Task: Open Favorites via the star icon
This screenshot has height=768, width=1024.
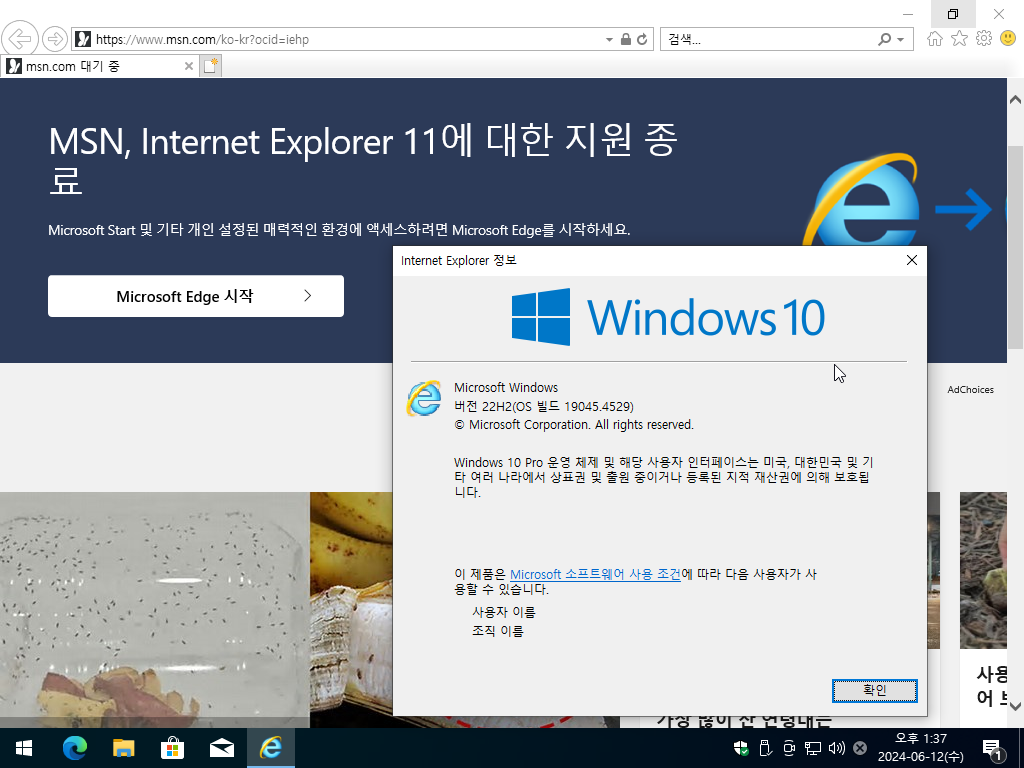Action: click(x=959, y=39)
